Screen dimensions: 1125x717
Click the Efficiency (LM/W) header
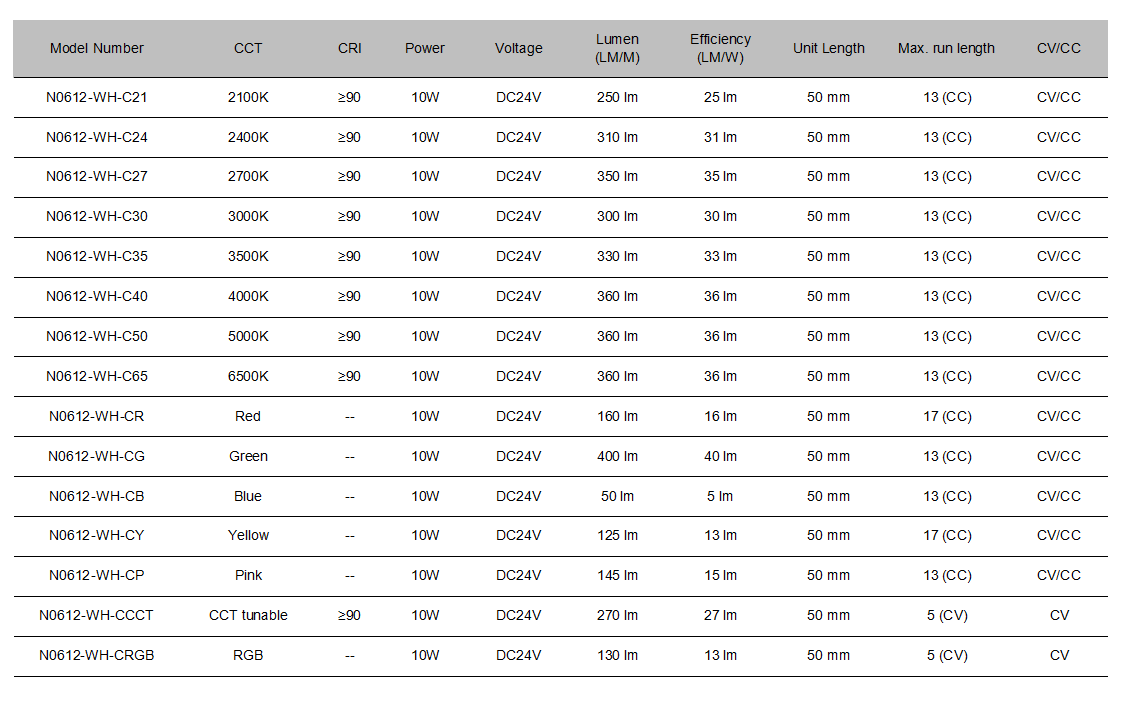720,48
